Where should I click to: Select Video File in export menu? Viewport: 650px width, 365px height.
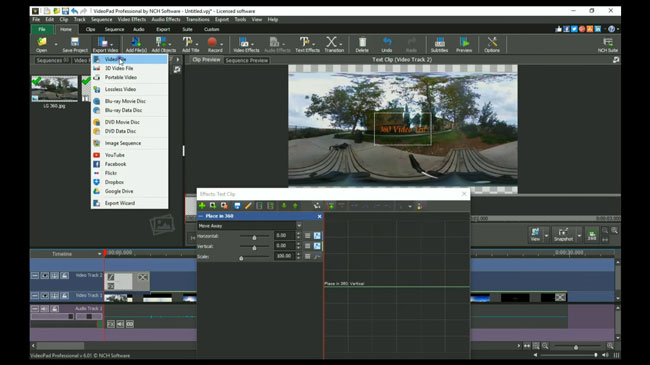coord(129,59)
